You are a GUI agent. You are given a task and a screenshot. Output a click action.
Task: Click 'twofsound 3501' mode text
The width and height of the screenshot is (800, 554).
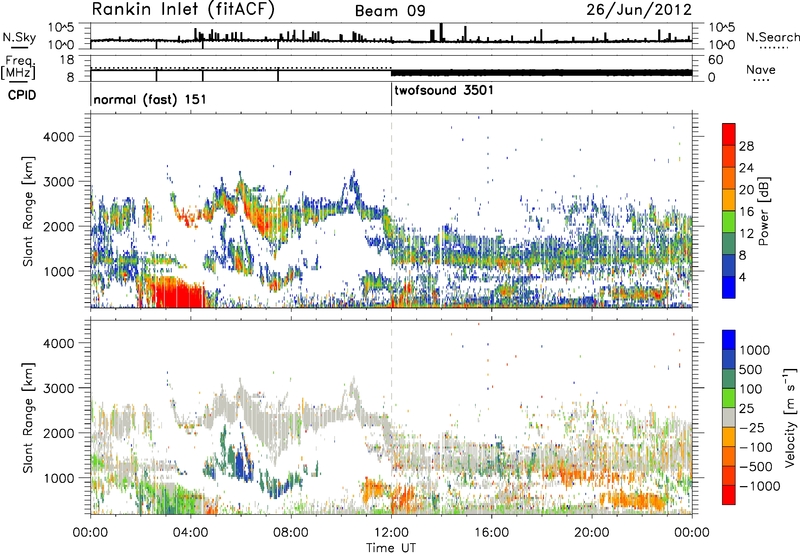444,90
